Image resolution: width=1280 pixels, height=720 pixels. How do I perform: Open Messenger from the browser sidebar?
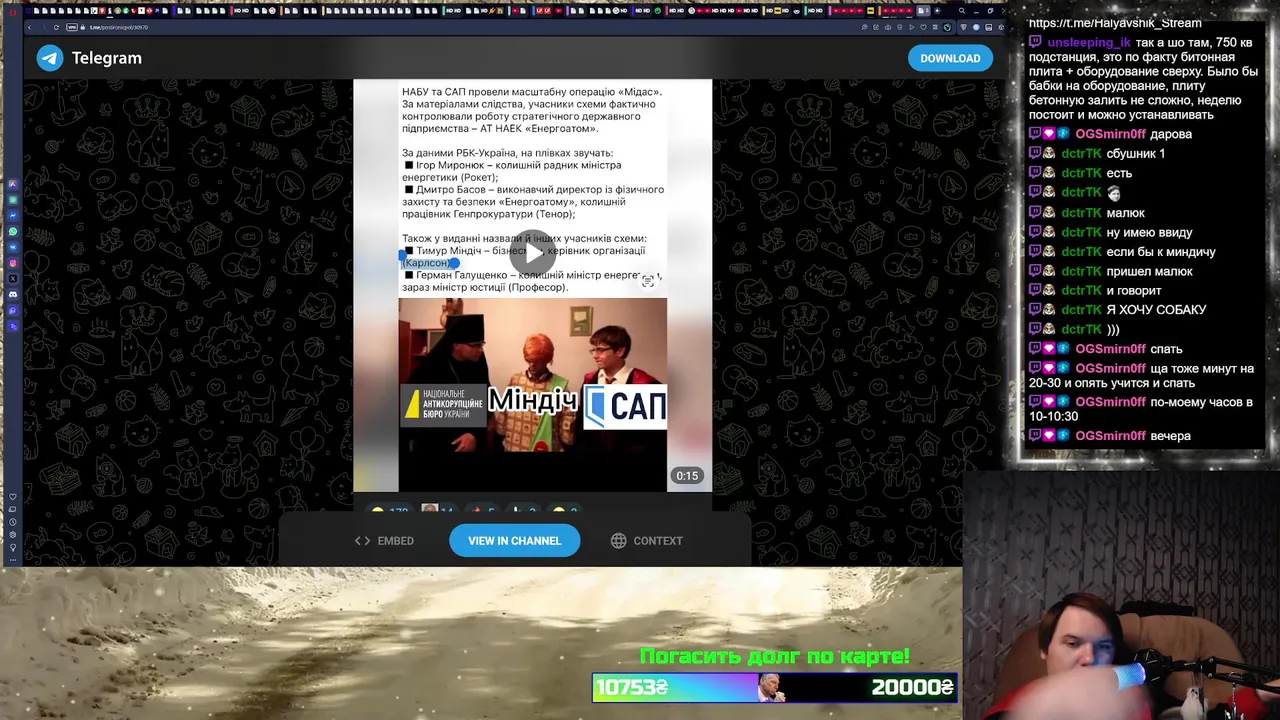13,215
